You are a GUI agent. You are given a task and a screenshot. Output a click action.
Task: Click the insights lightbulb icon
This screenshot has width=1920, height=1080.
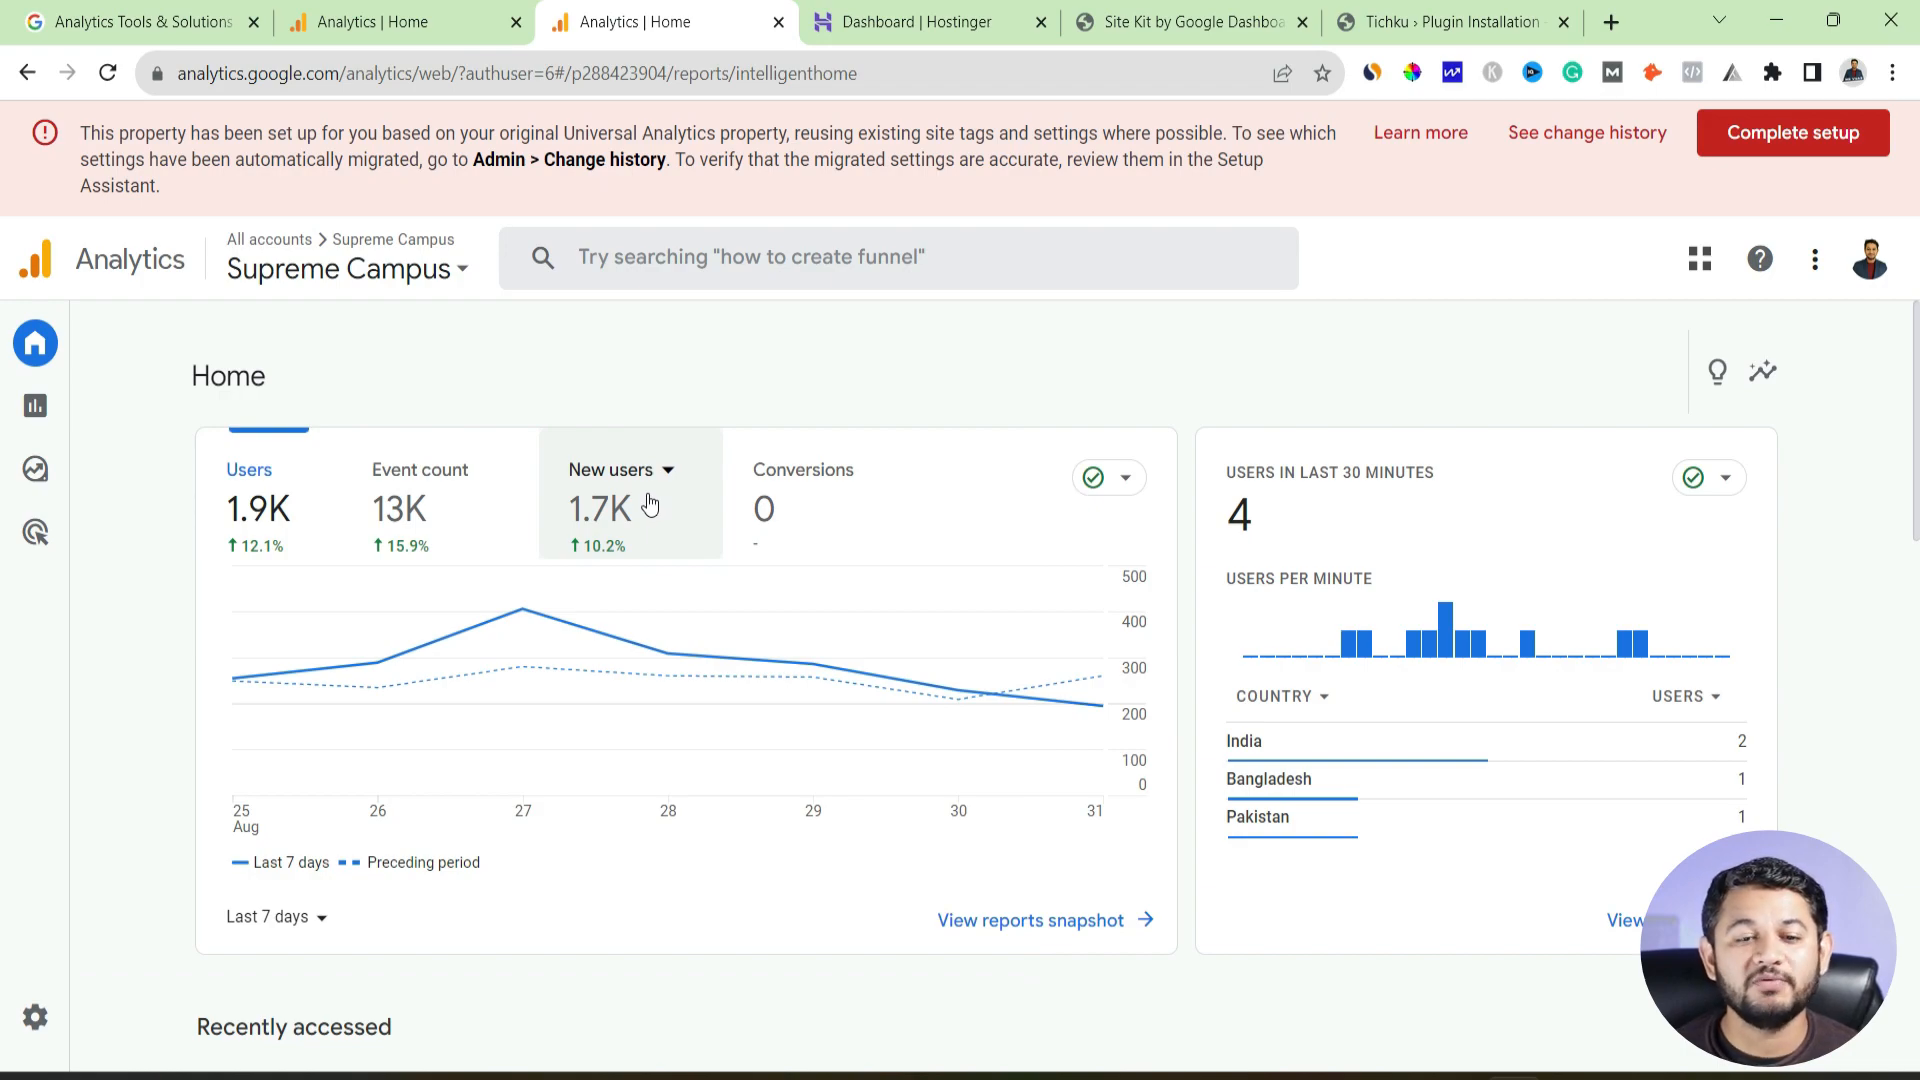pos(1717,372)
